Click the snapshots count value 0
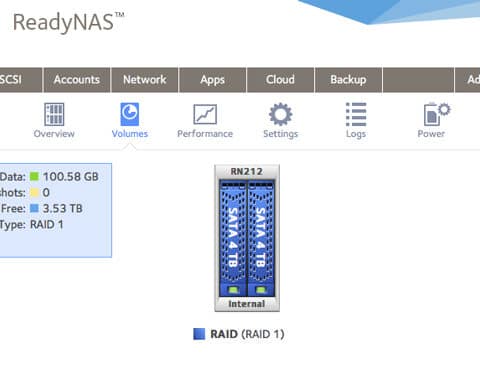480x372 pixels. [46, 193]
